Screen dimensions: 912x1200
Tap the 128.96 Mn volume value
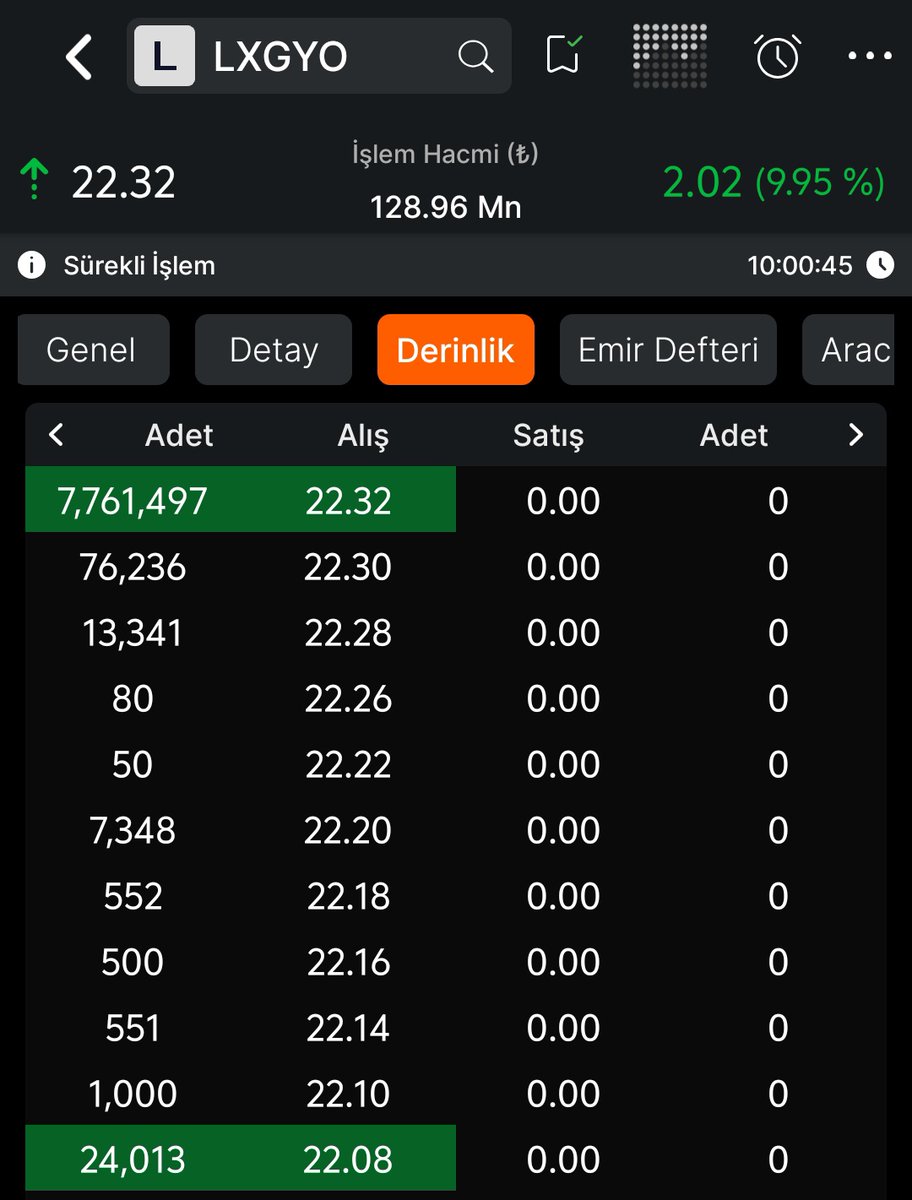446,208
